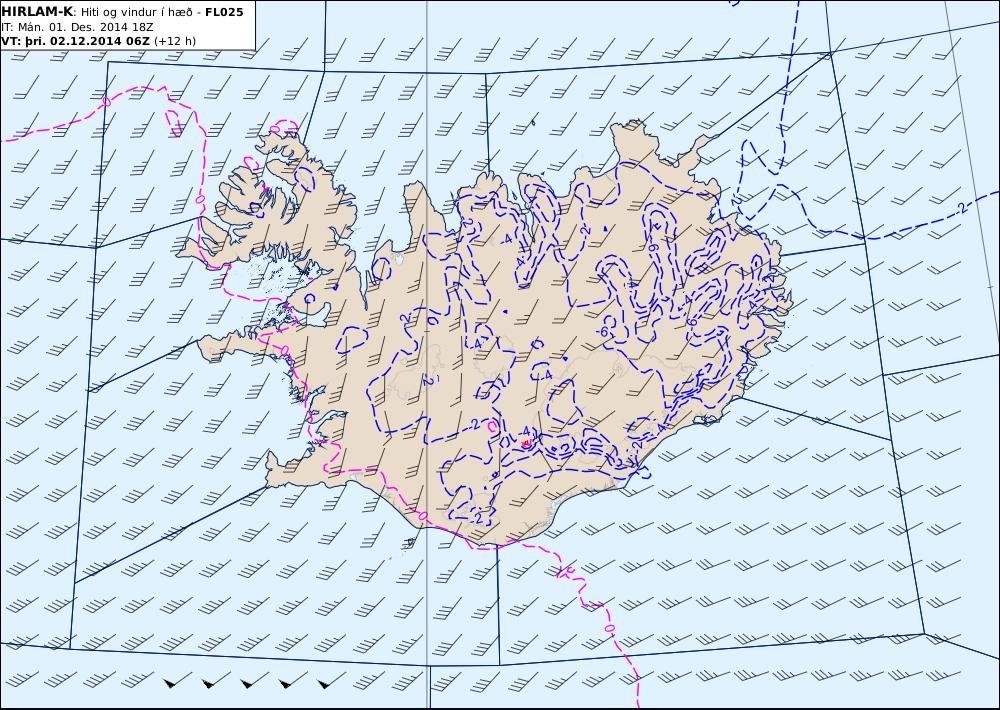Click the red marker in southern Iceland
This screenshot has height=710, width=1000.
pos(526,443)
